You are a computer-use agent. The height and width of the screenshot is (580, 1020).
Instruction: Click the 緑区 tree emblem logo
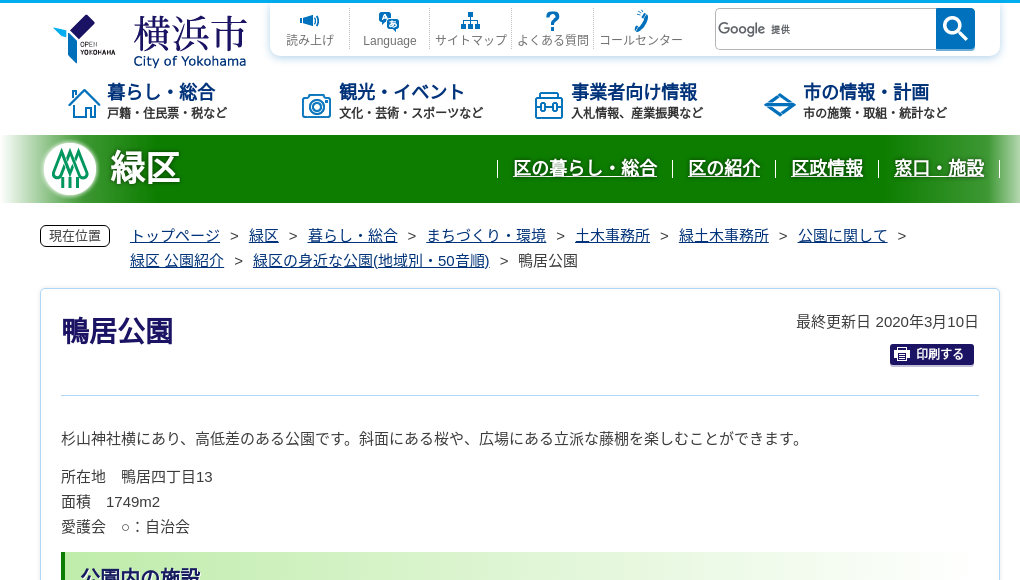pyautogui.click(x=67, y=167)
